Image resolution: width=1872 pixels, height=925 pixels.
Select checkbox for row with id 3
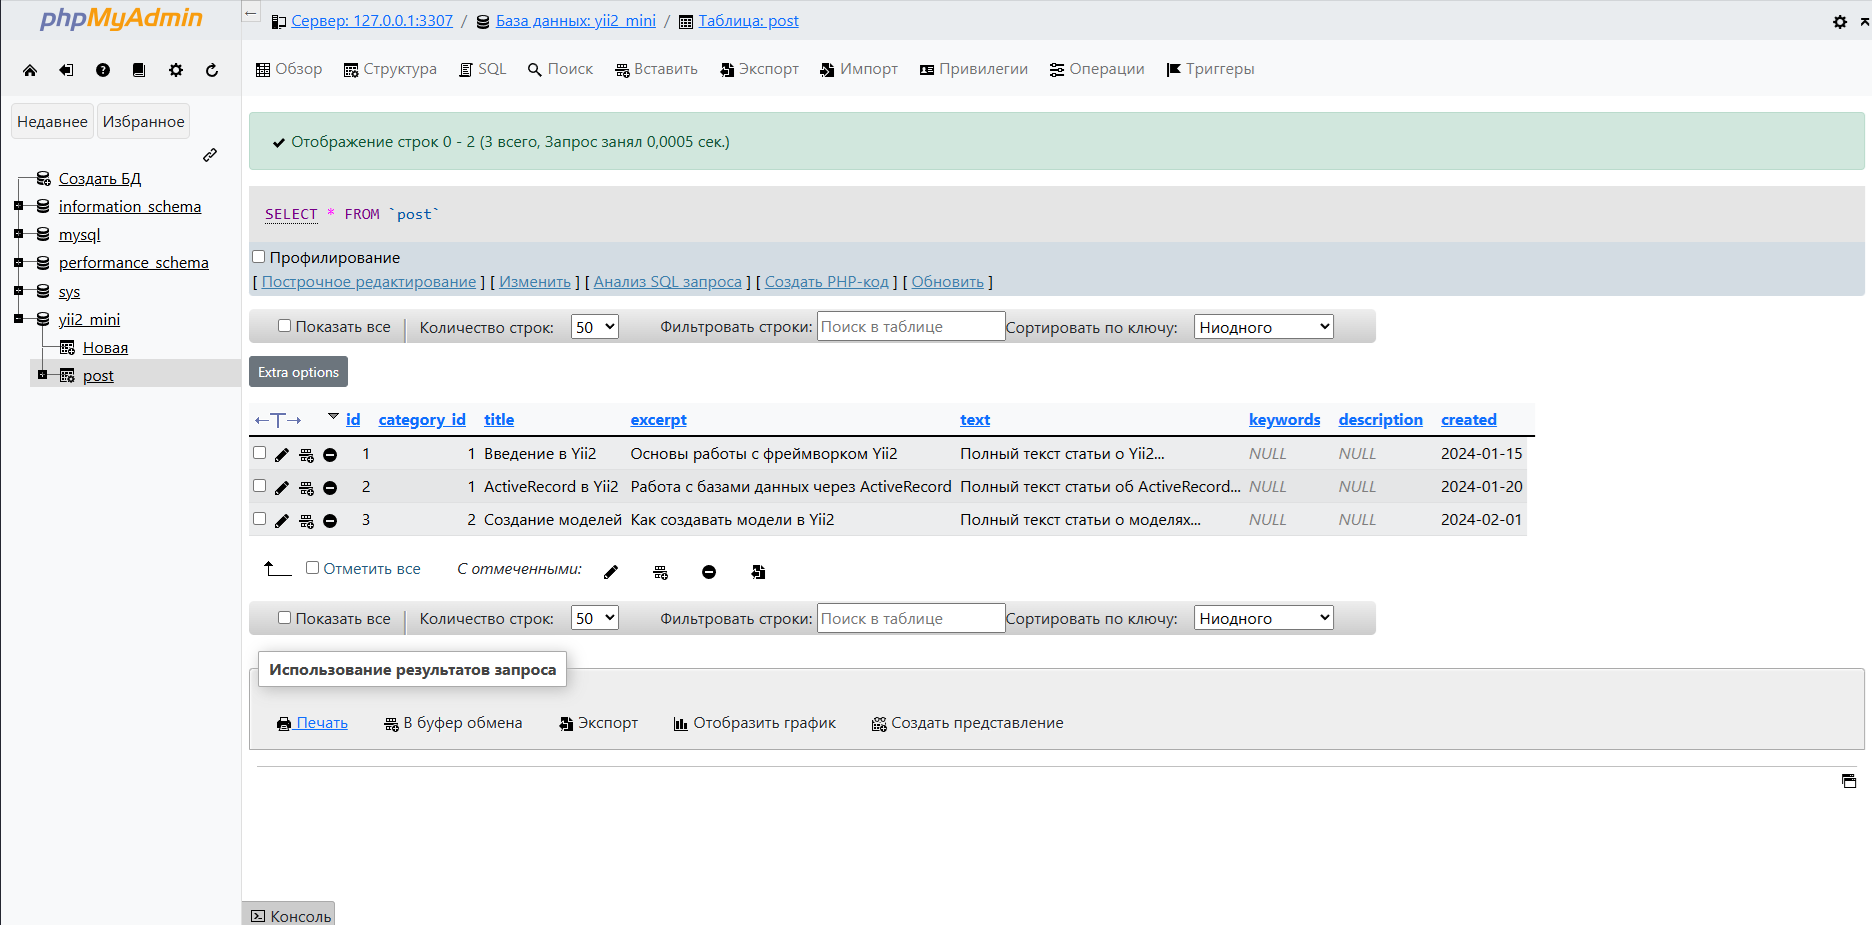[x=260, y=519]
